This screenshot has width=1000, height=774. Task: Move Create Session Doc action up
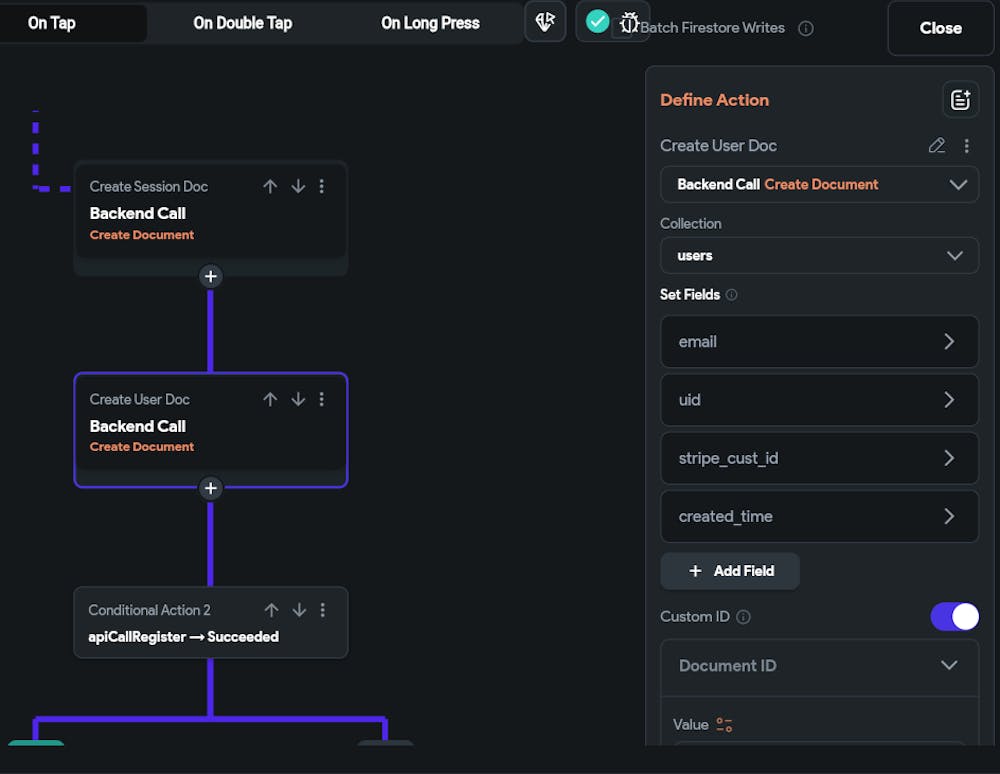click(x=270, y=186)
